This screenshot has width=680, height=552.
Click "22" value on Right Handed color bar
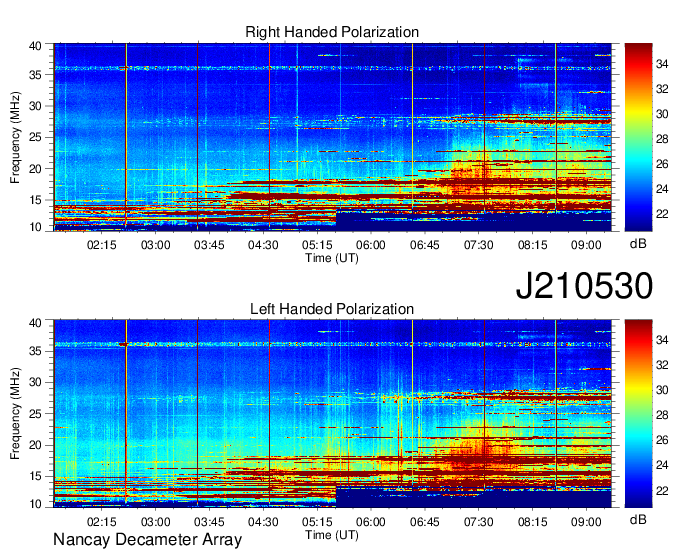662,214
